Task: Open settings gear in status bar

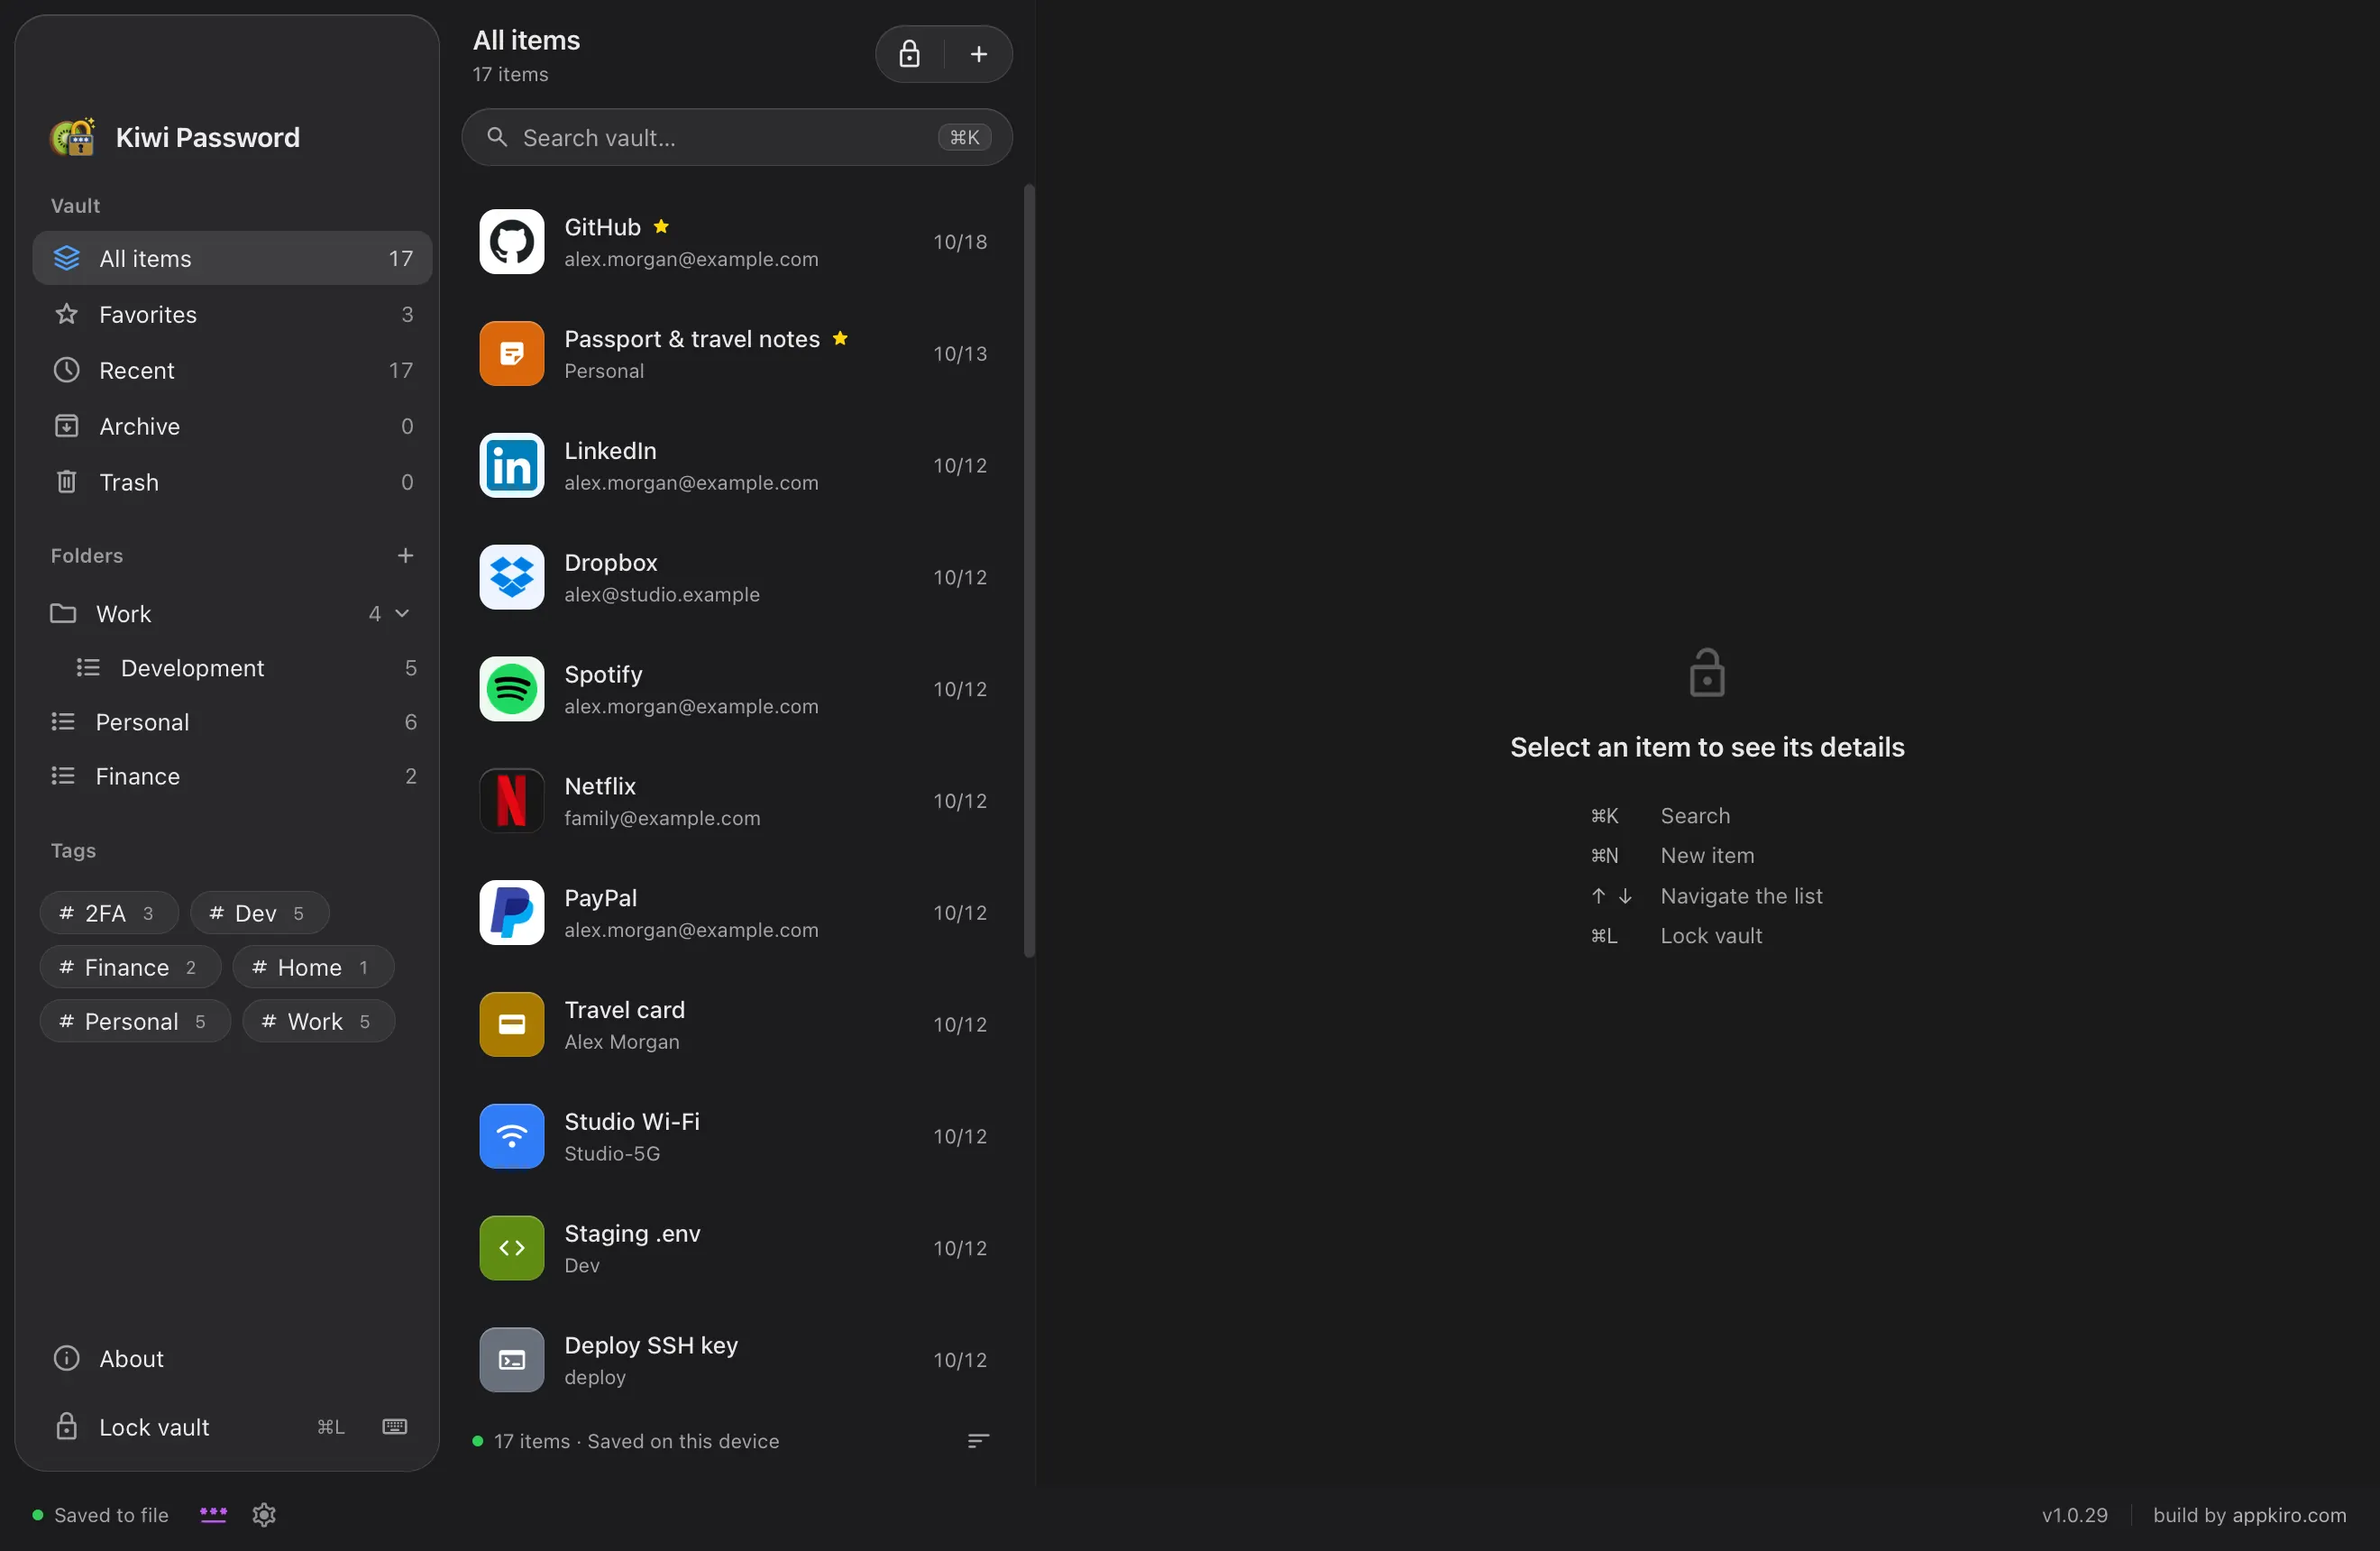Action: (264, 1514)
